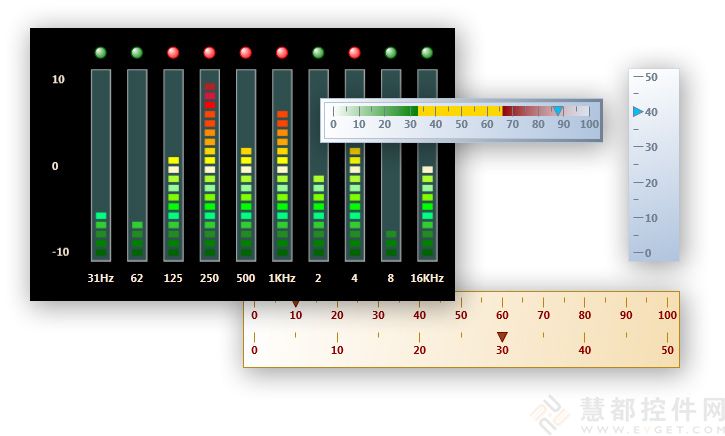The width and height of the screenshot is (725, 436).
Task: Click the 250 band level meter
Action: [209, 165]
